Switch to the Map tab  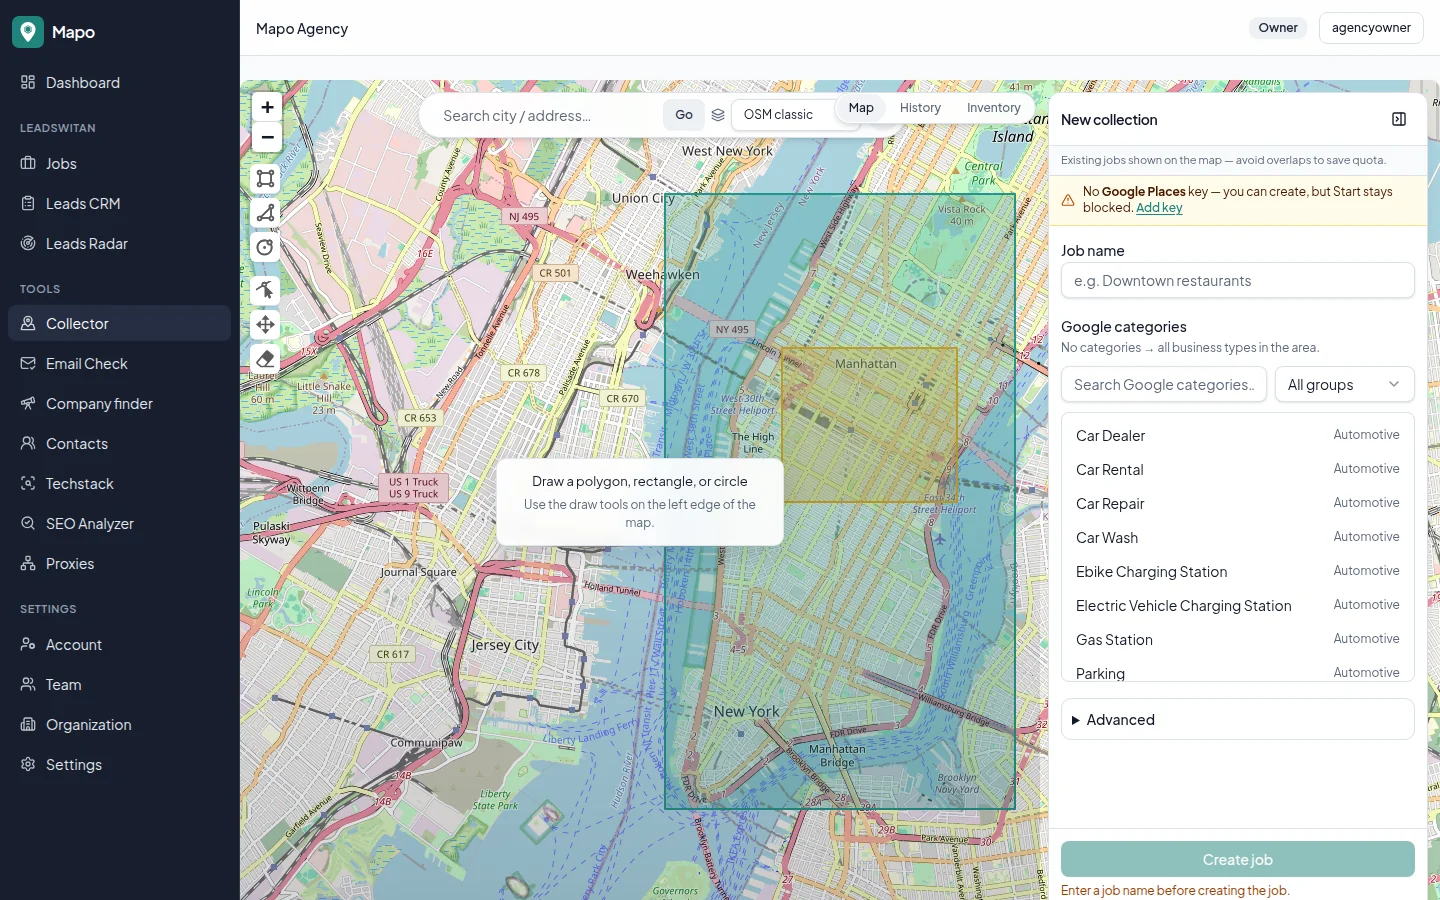[861, 108]
